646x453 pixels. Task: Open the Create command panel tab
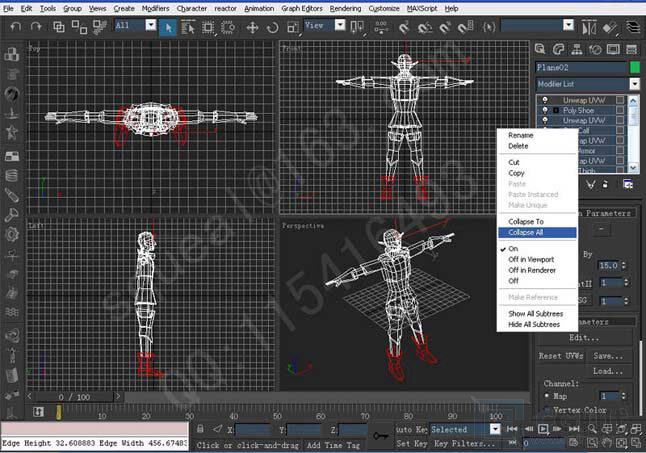pyautogui.click(x=540, y=49)
